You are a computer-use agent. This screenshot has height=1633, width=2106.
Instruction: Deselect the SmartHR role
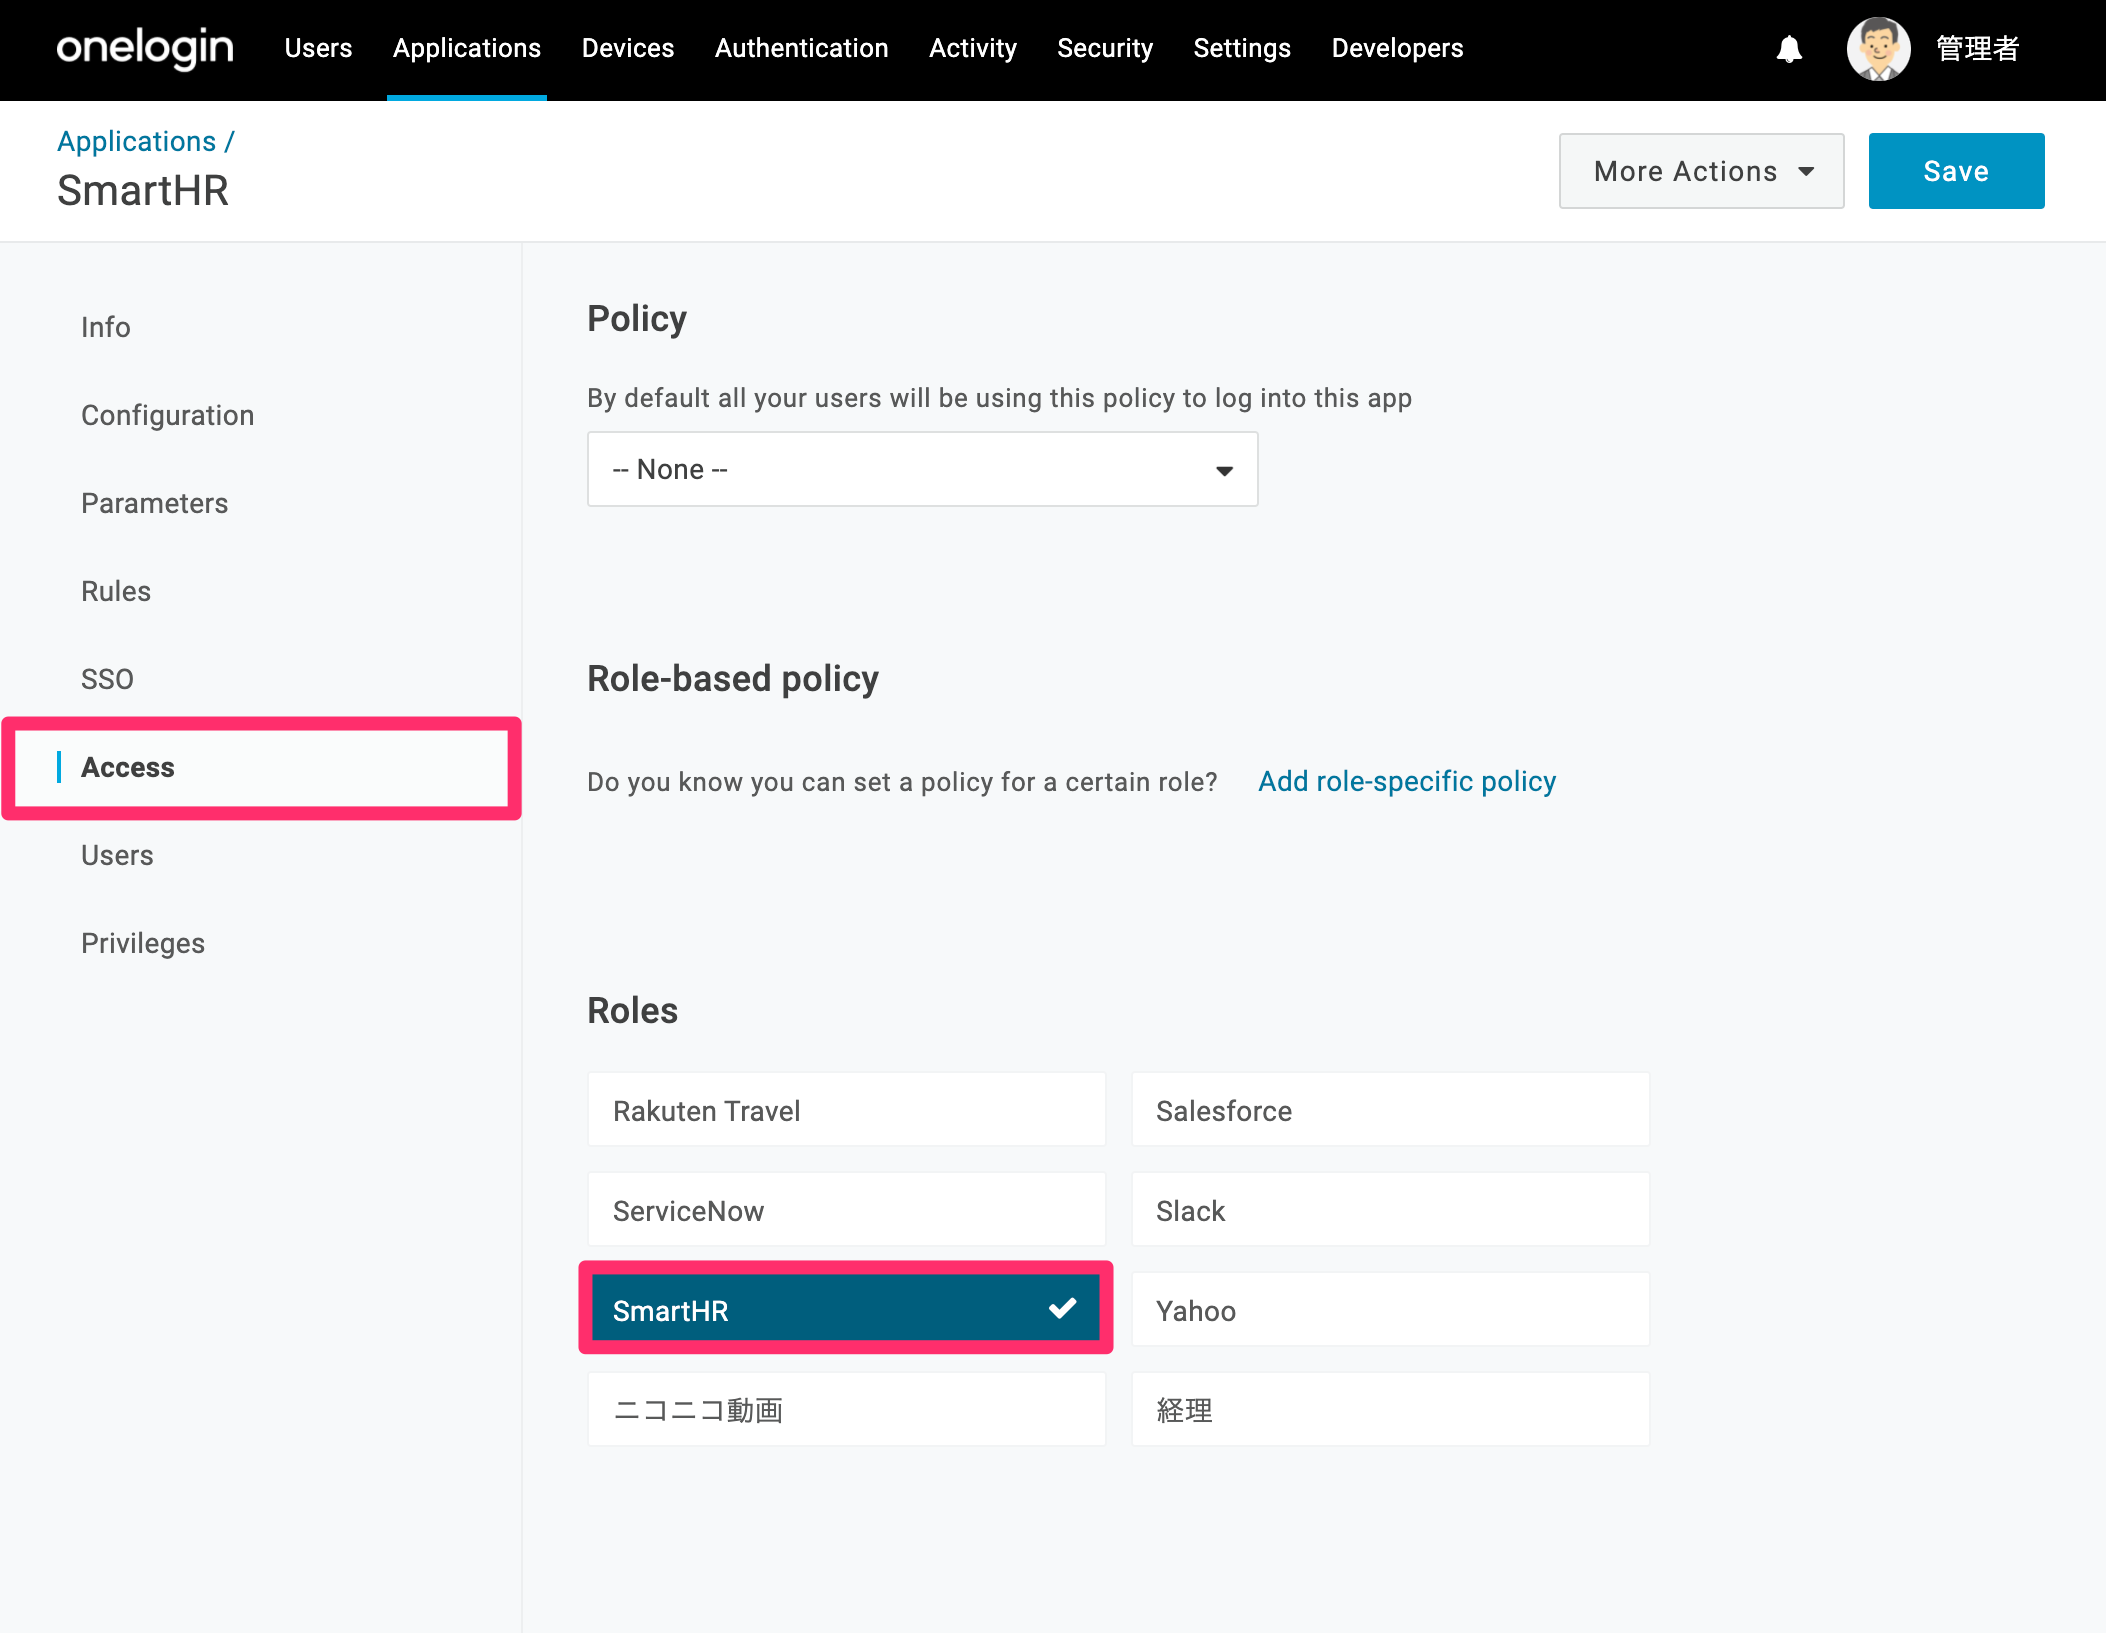(x=846, y=1308)
